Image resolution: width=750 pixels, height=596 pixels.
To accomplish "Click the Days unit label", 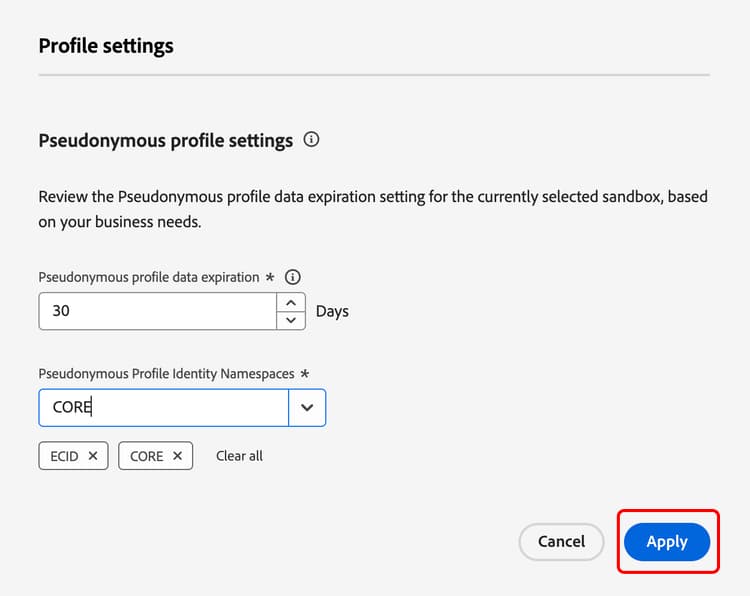I will 332,311.
